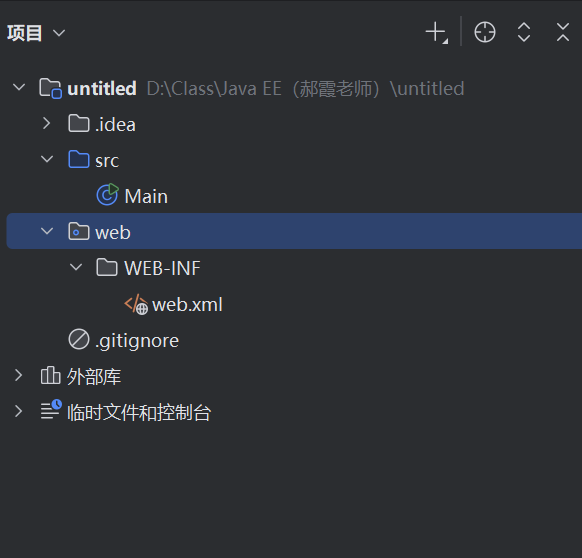This screenshot has height=558, width=582.
Task: Select the untitled project root name
Action: (102, 89)
